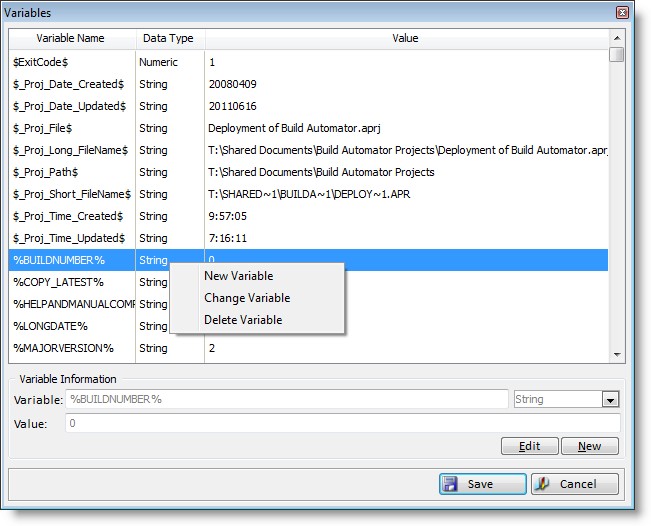651x526 pixels.
Task: Click the vertical scrollbar thumb
Action: click(617, 54)
